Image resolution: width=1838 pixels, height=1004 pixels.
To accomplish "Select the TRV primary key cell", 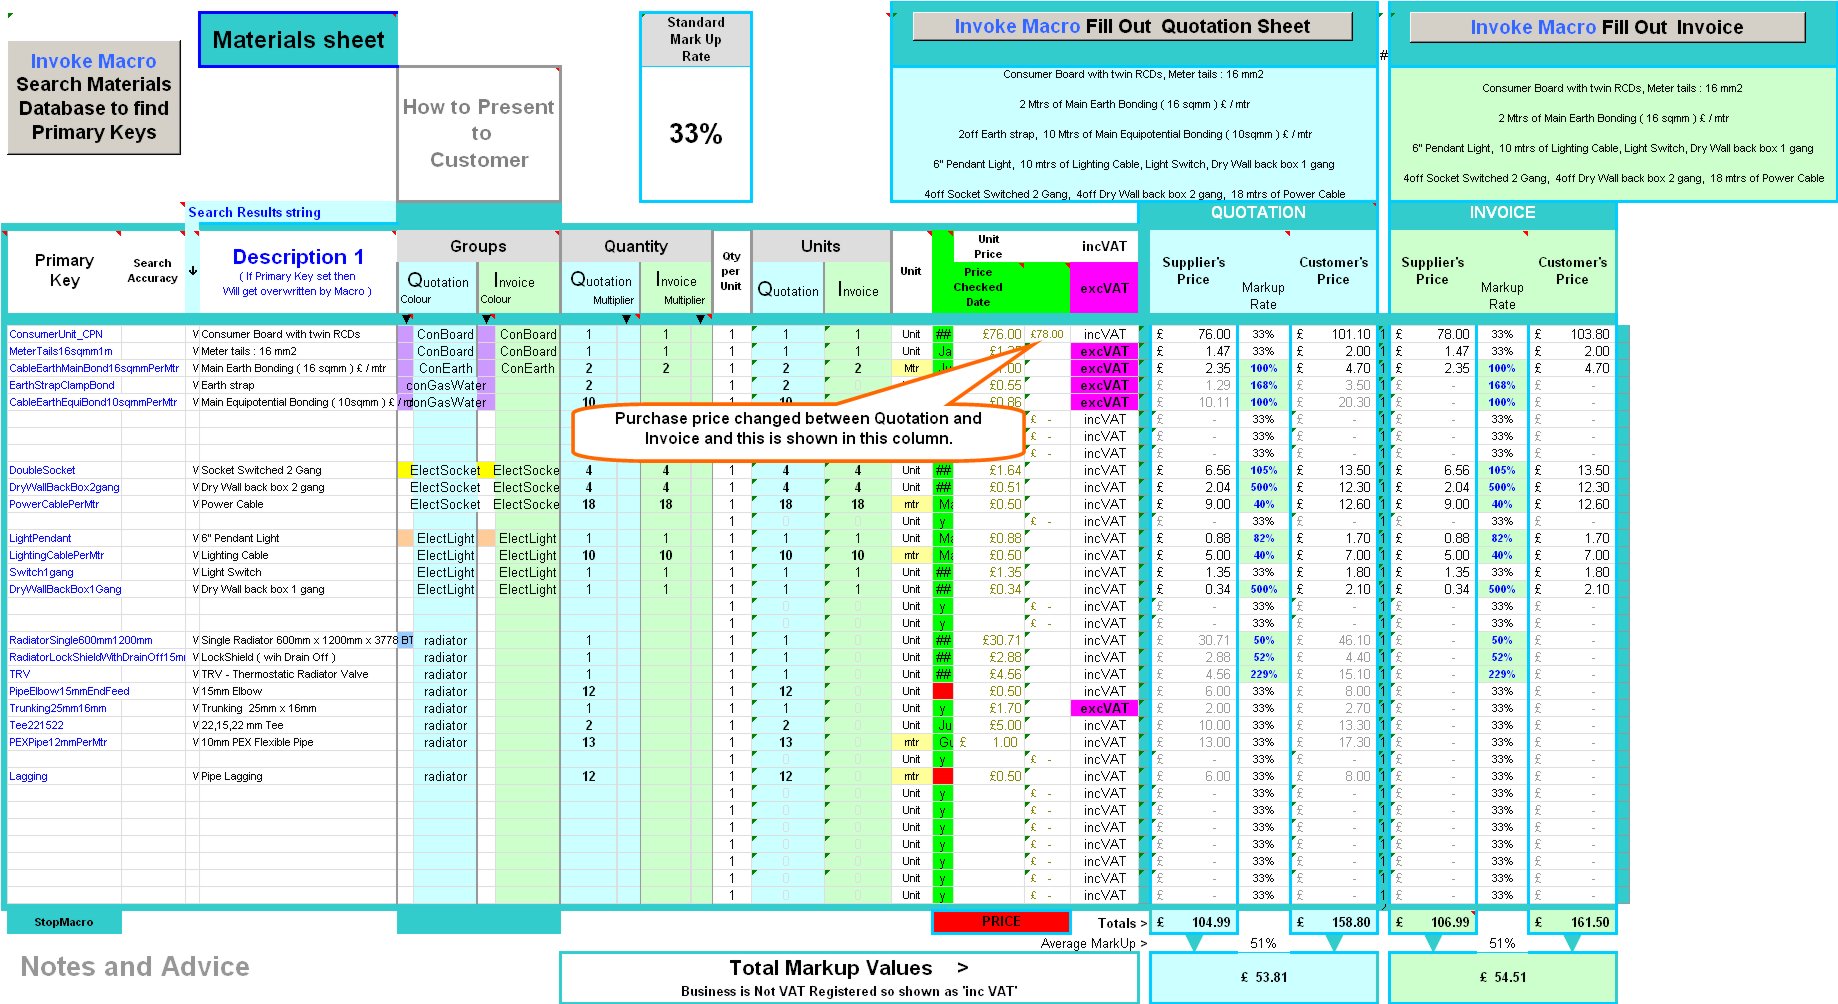I will pos(64,674).
